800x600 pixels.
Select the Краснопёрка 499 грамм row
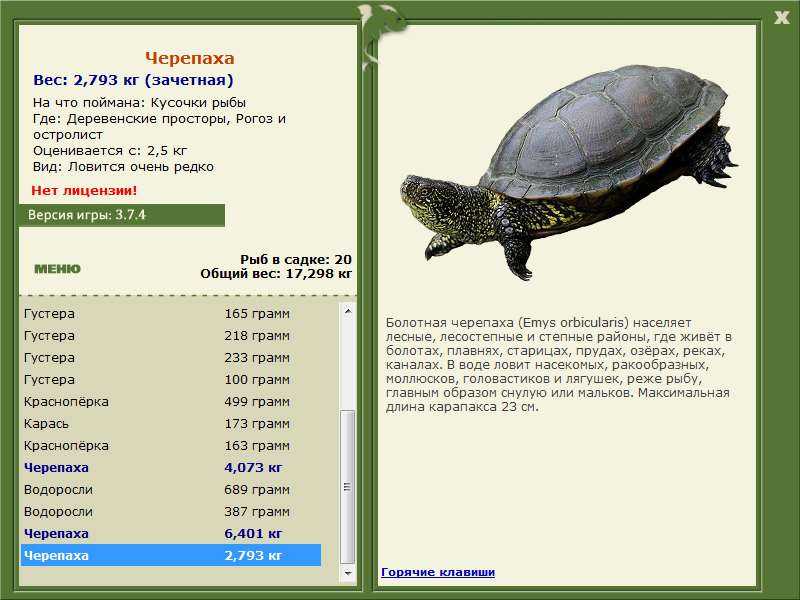pos(171,402)
